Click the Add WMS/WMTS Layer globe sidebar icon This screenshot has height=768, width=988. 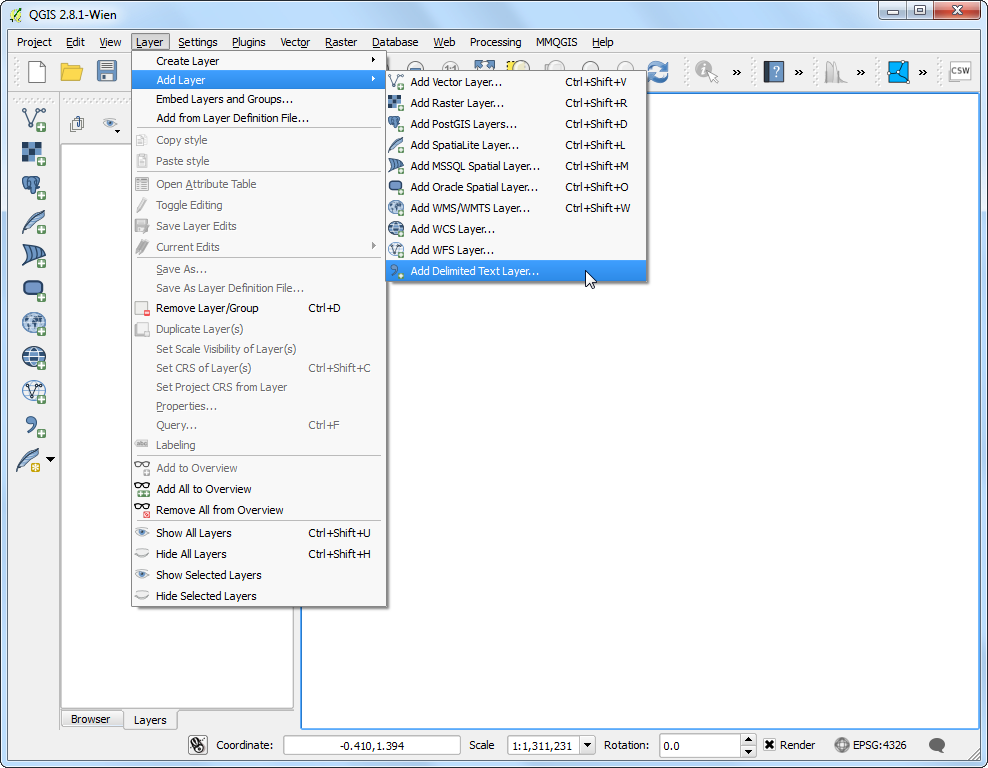(34, 324)
